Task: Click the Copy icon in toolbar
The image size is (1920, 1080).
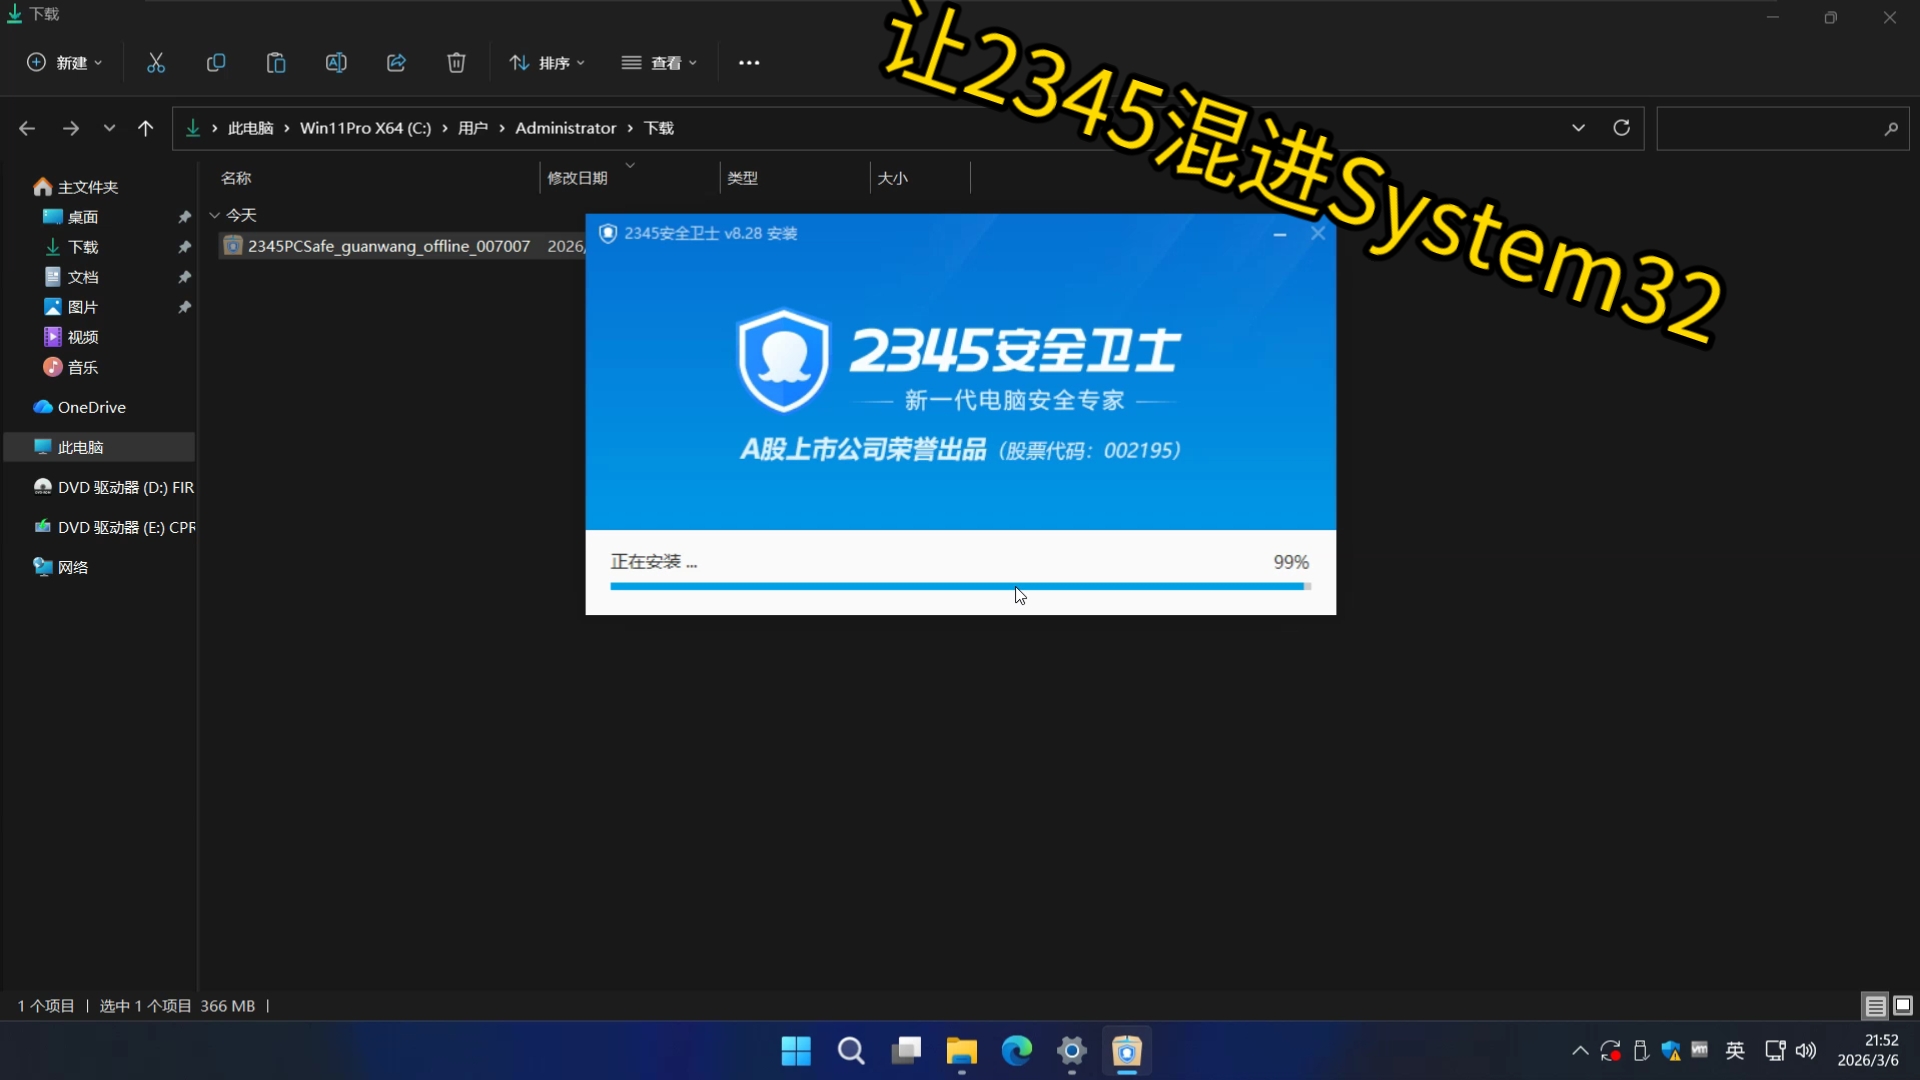Action: (216, 63)
